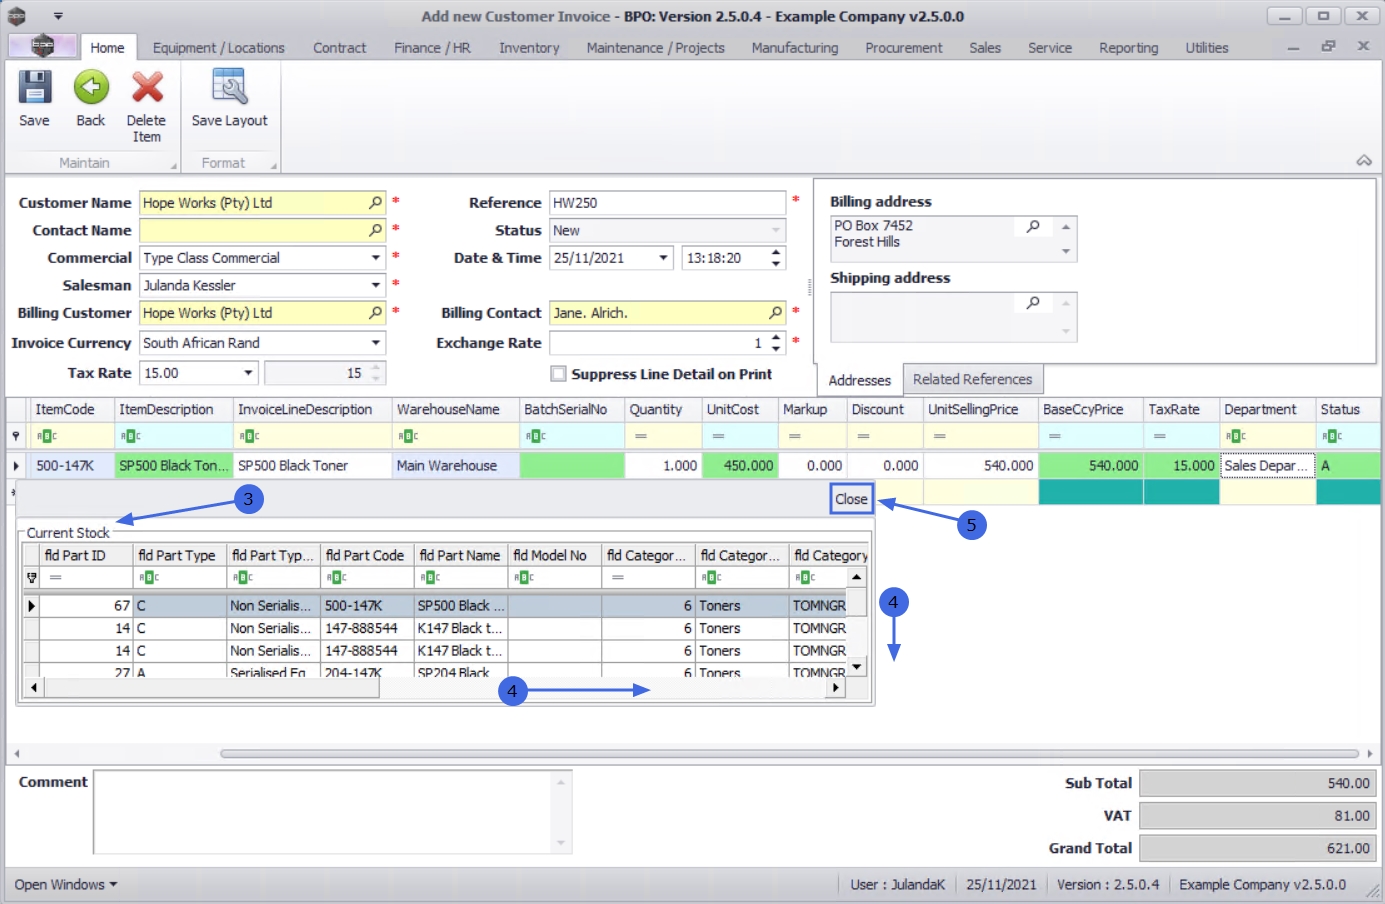Open the Invoice Currency dropdown

376,343
